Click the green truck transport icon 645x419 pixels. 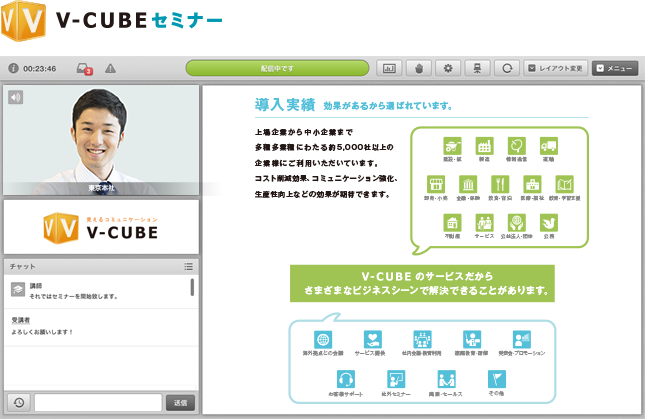click(x=549, y=146)
